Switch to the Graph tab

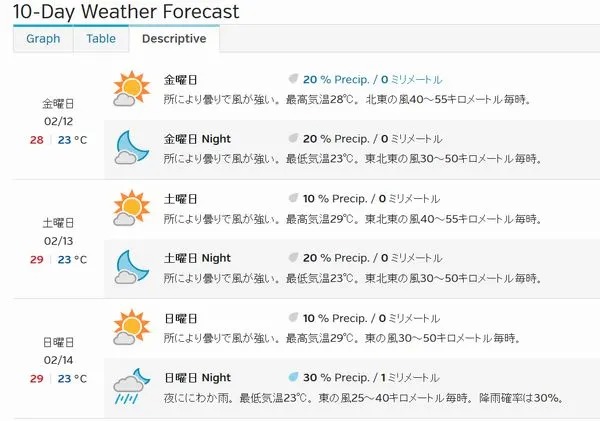43,39
